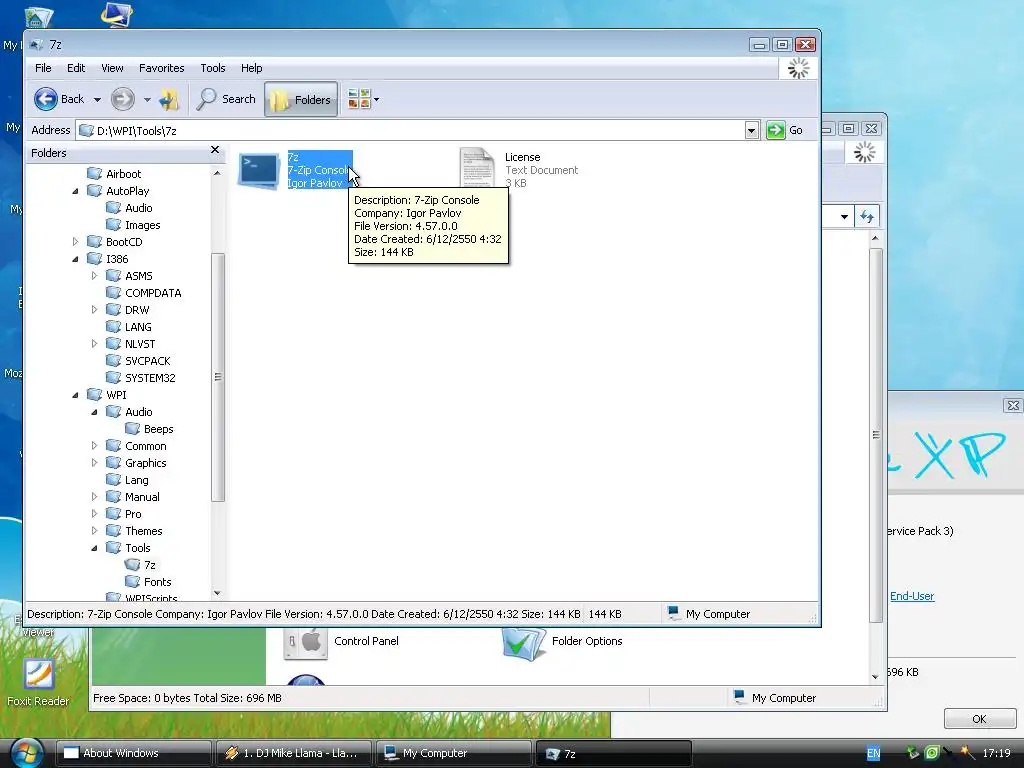The height and width of the screenshot is (768, 1024).
Task: Open the Forward history dropdown arrow
Action: (147, 100)
